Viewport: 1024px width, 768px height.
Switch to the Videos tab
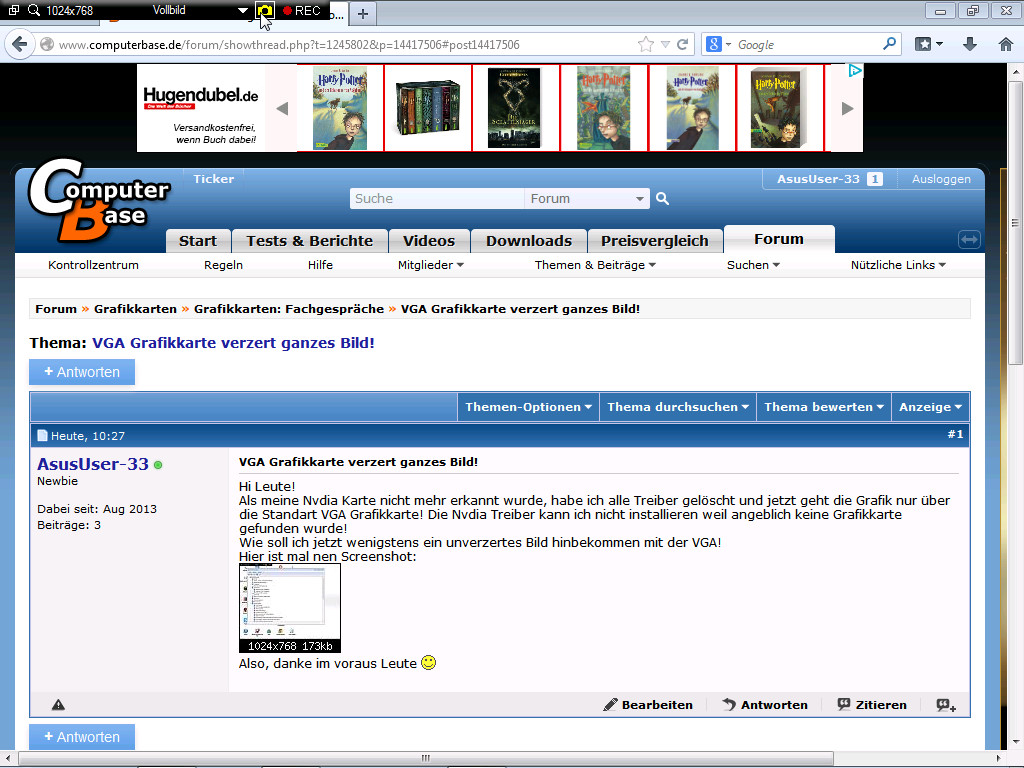click(429, 241)
